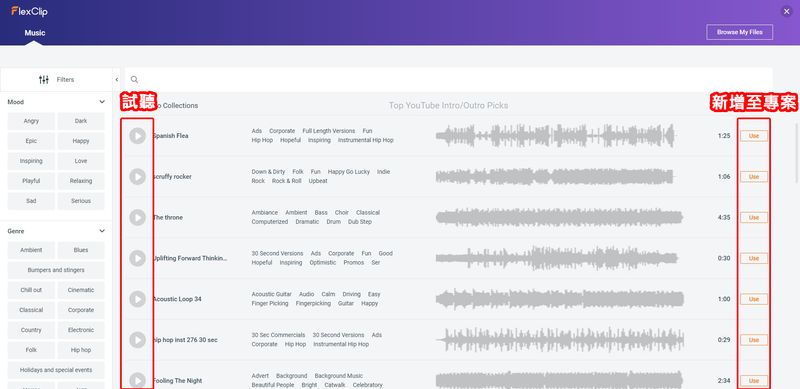Play preview of Fooling The Night track
Image resolution: width=800 pixels, height=389 pixels.
click(137, 381)
